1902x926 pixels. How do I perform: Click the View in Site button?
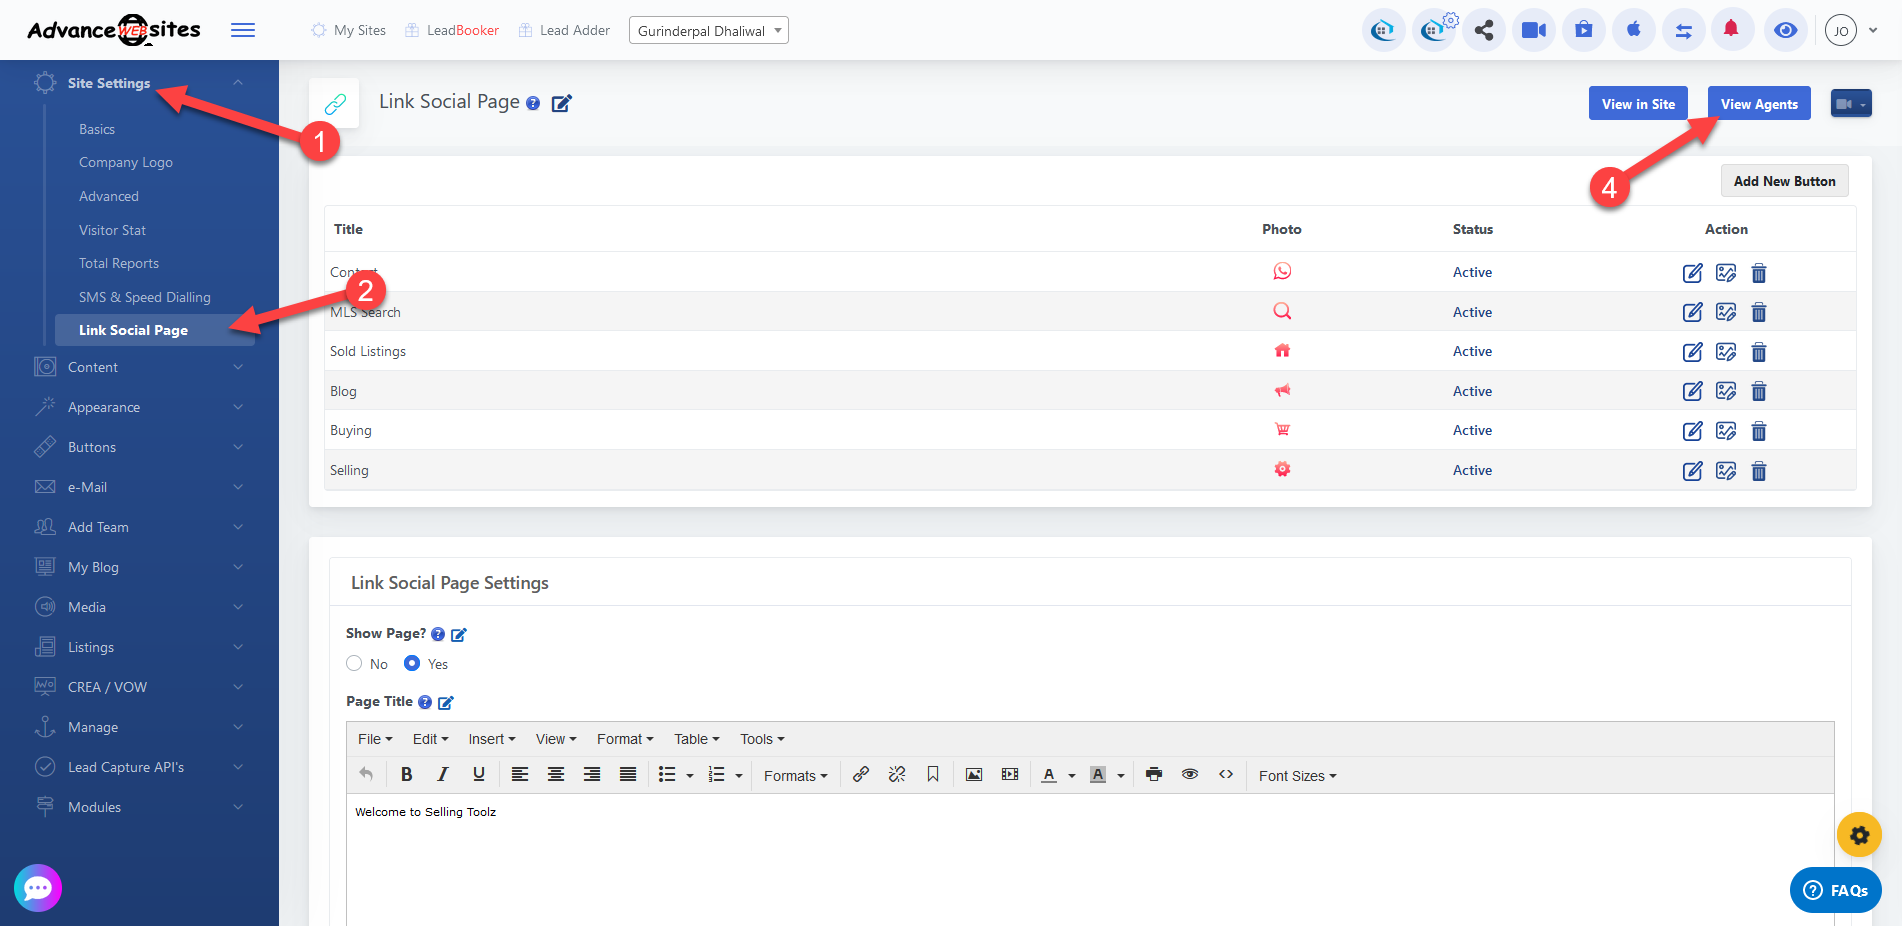coord(1637,104)
